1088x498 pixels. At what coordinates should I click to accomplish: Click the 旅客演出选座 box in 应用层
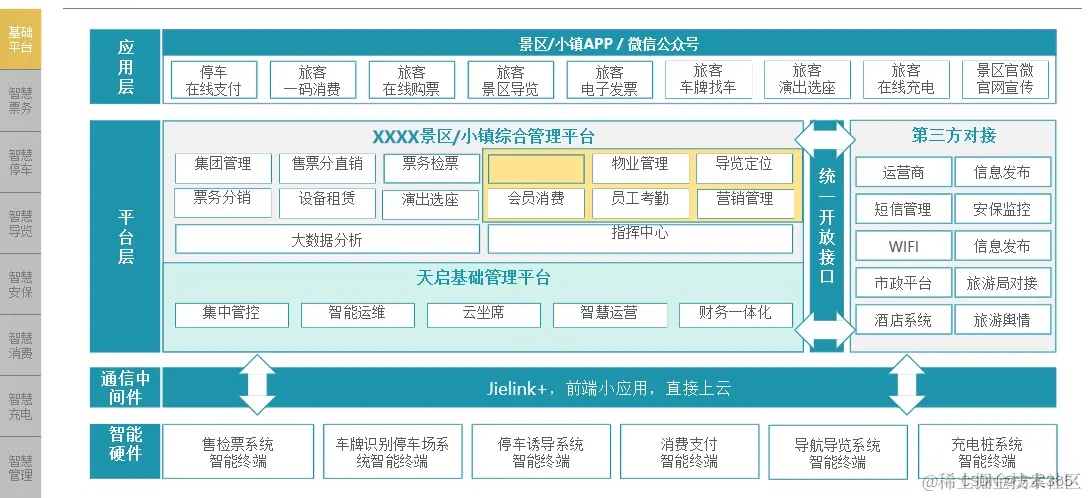click(x=807, y=79)
